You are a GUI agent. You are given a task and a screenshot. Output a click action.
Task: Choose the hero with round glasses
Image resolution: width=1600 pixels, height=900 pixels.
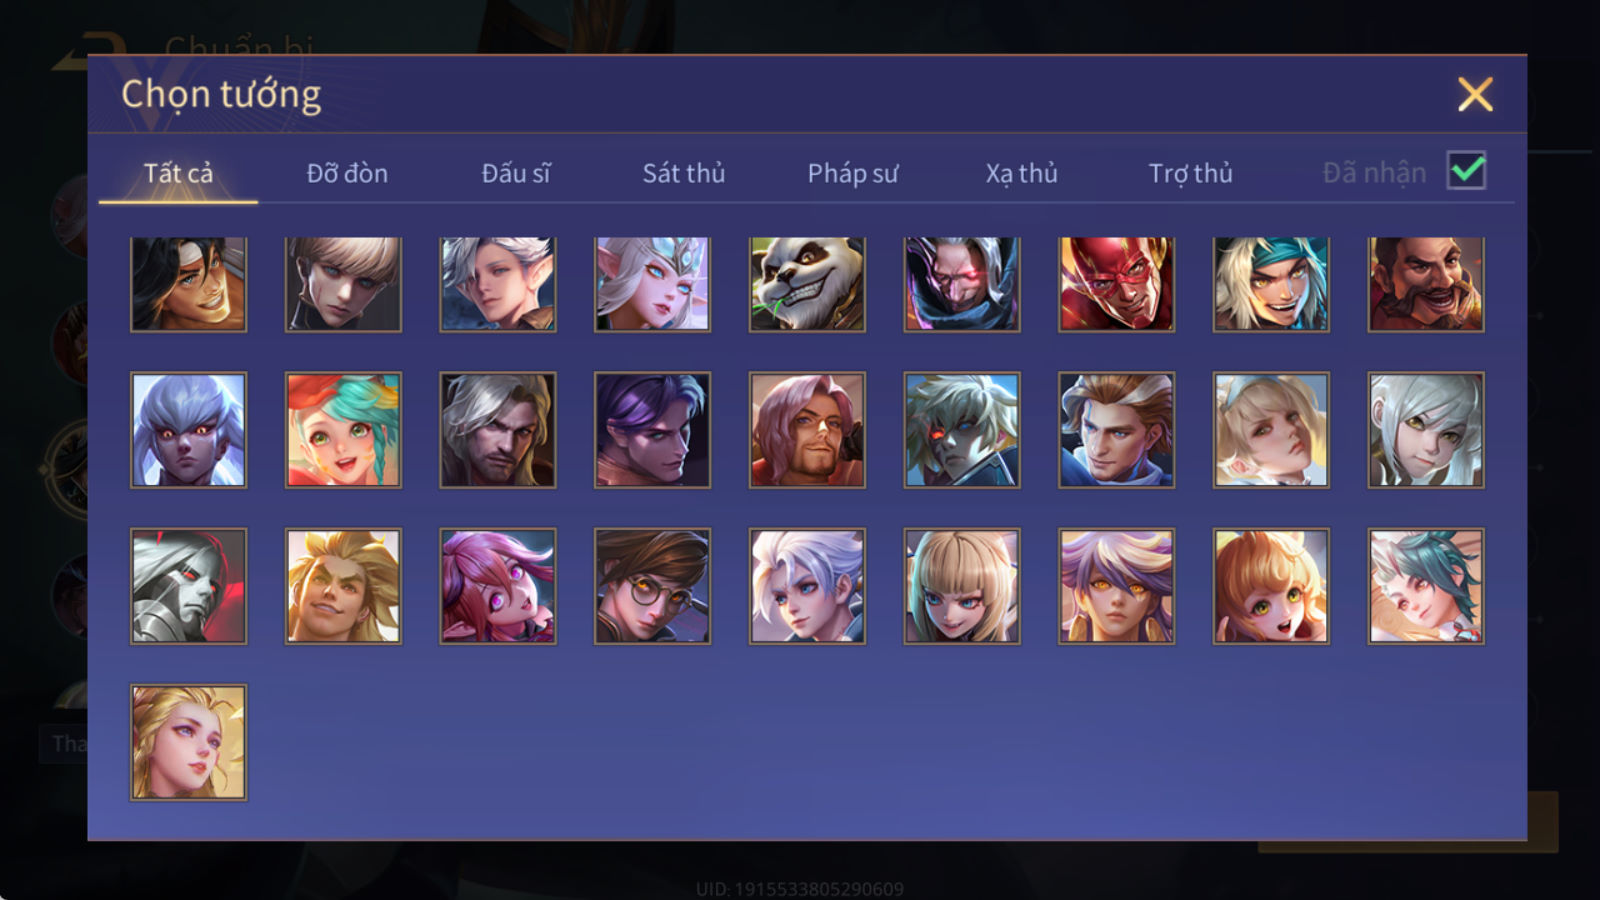(652, 586)
